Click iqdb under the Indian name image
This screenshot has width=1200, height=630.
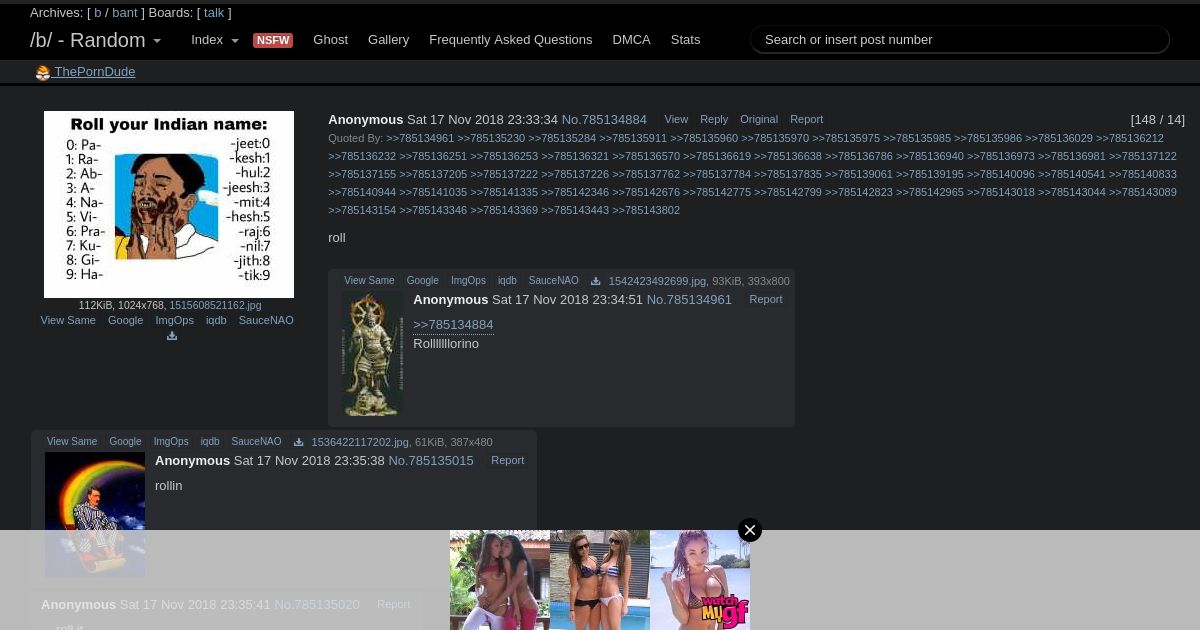pyautogui.click(x=216, y=321)
